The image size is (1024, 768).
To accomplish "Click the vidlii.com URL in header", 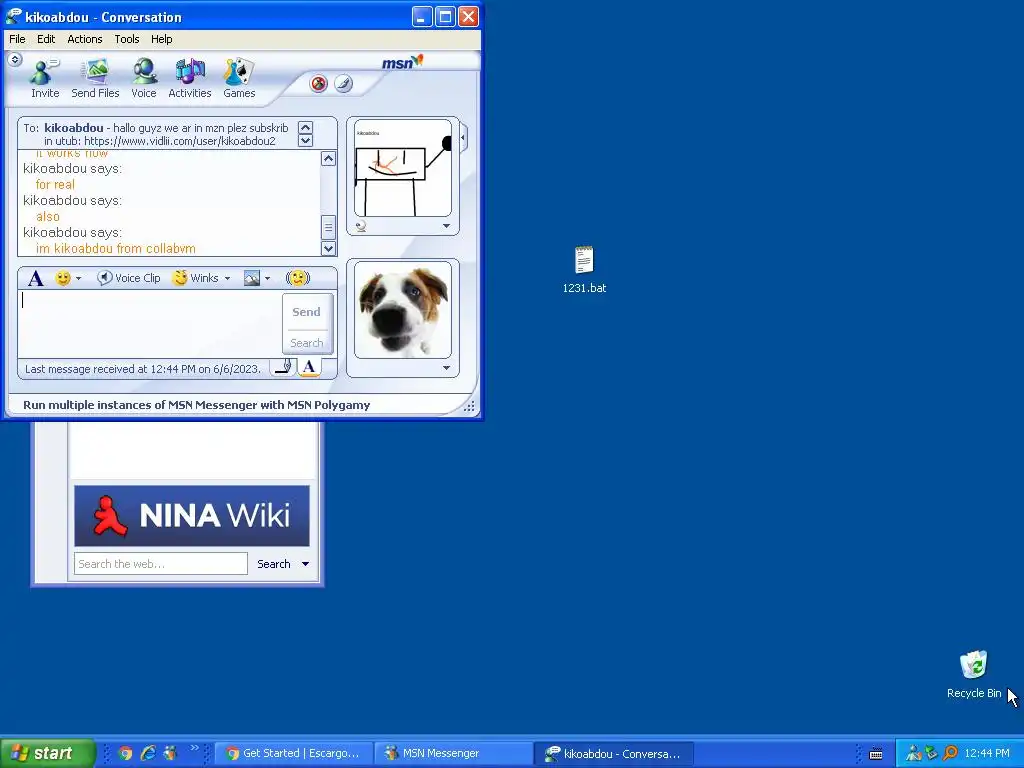I will coord(180,141).
